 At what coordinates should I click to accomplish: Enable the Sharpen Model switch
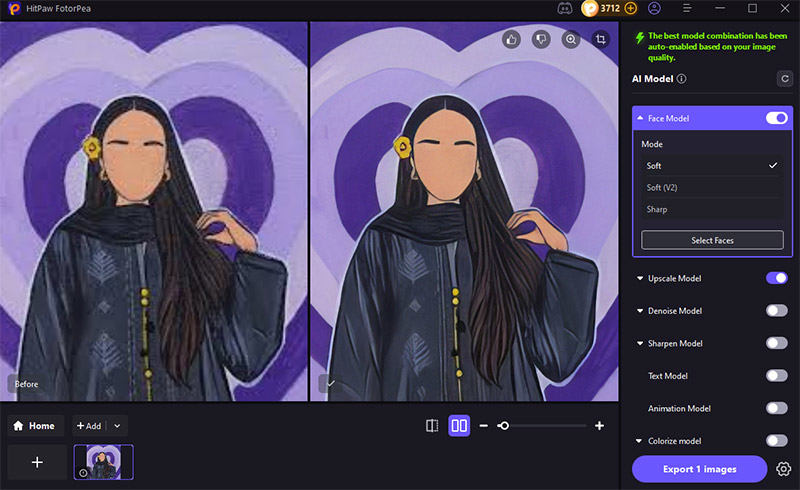pos(777,344)
